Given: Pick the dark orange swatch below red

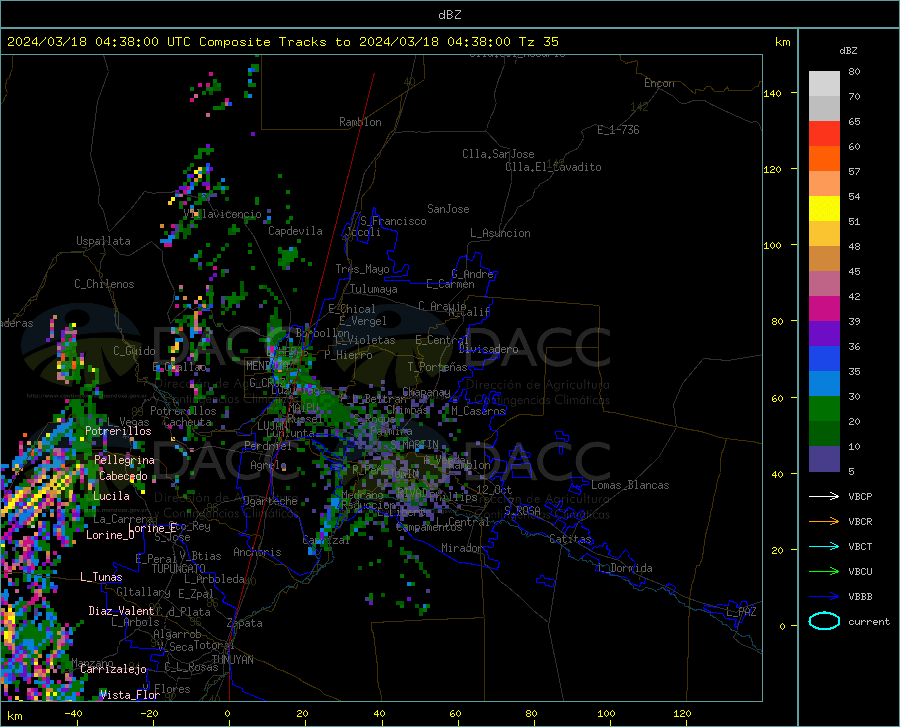Looking at the screenshot, I should [824, 159].
